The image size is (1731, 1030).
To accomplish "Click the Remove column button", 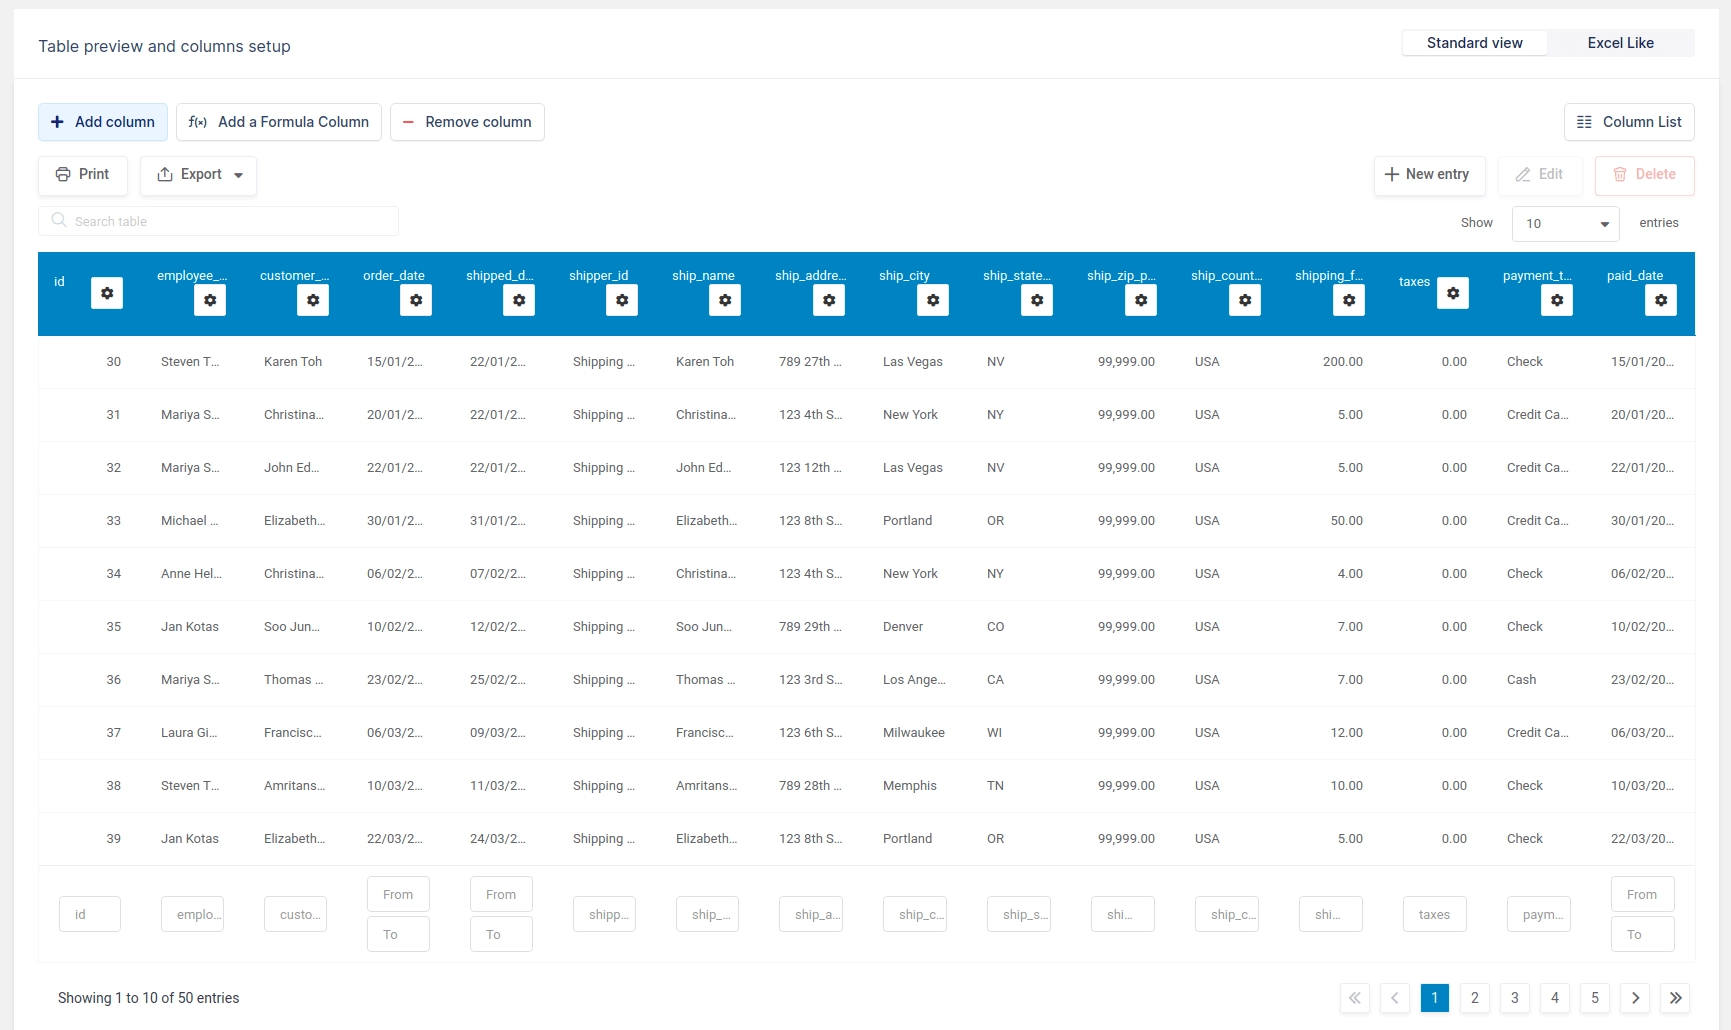I will 467,122.
